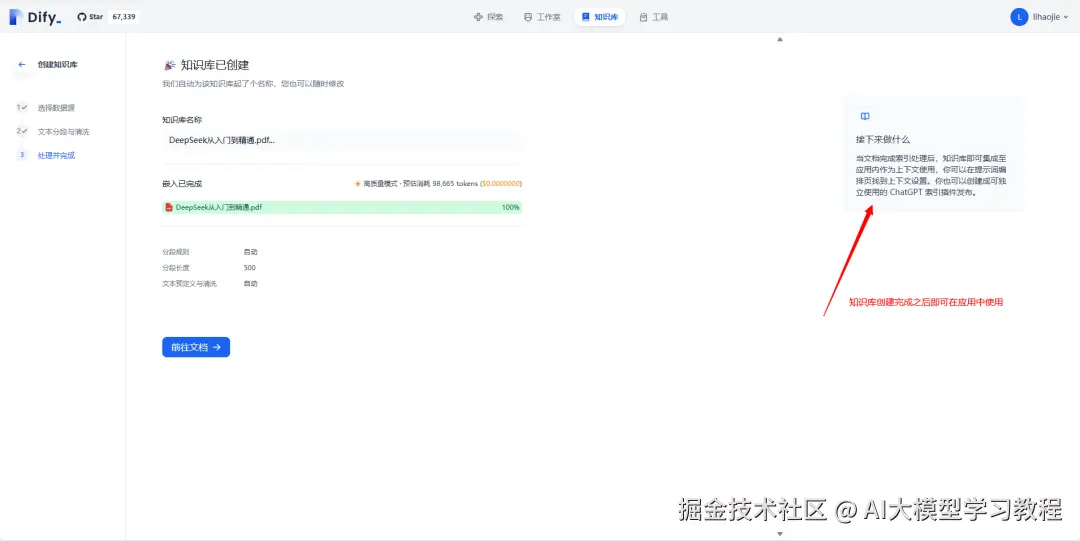Open the 探索 tab
This screenshot has height=541, width=1080.
point(488,17)
